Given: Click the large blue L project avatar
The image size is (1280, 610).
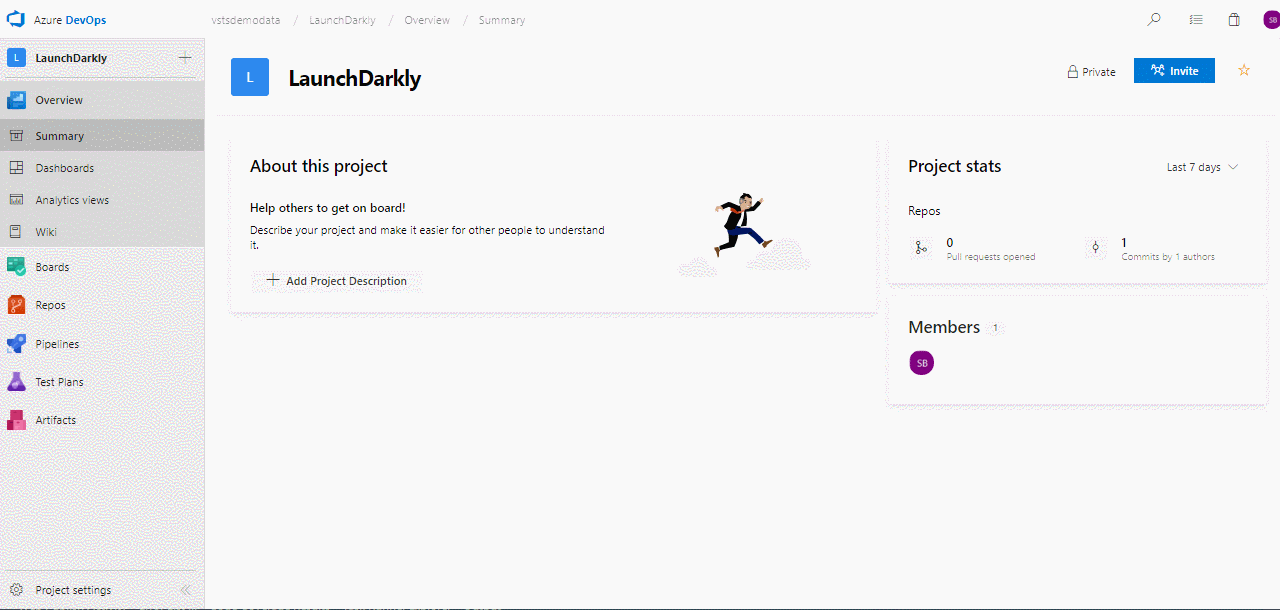Looking at the screenshot, I should 250,77.
